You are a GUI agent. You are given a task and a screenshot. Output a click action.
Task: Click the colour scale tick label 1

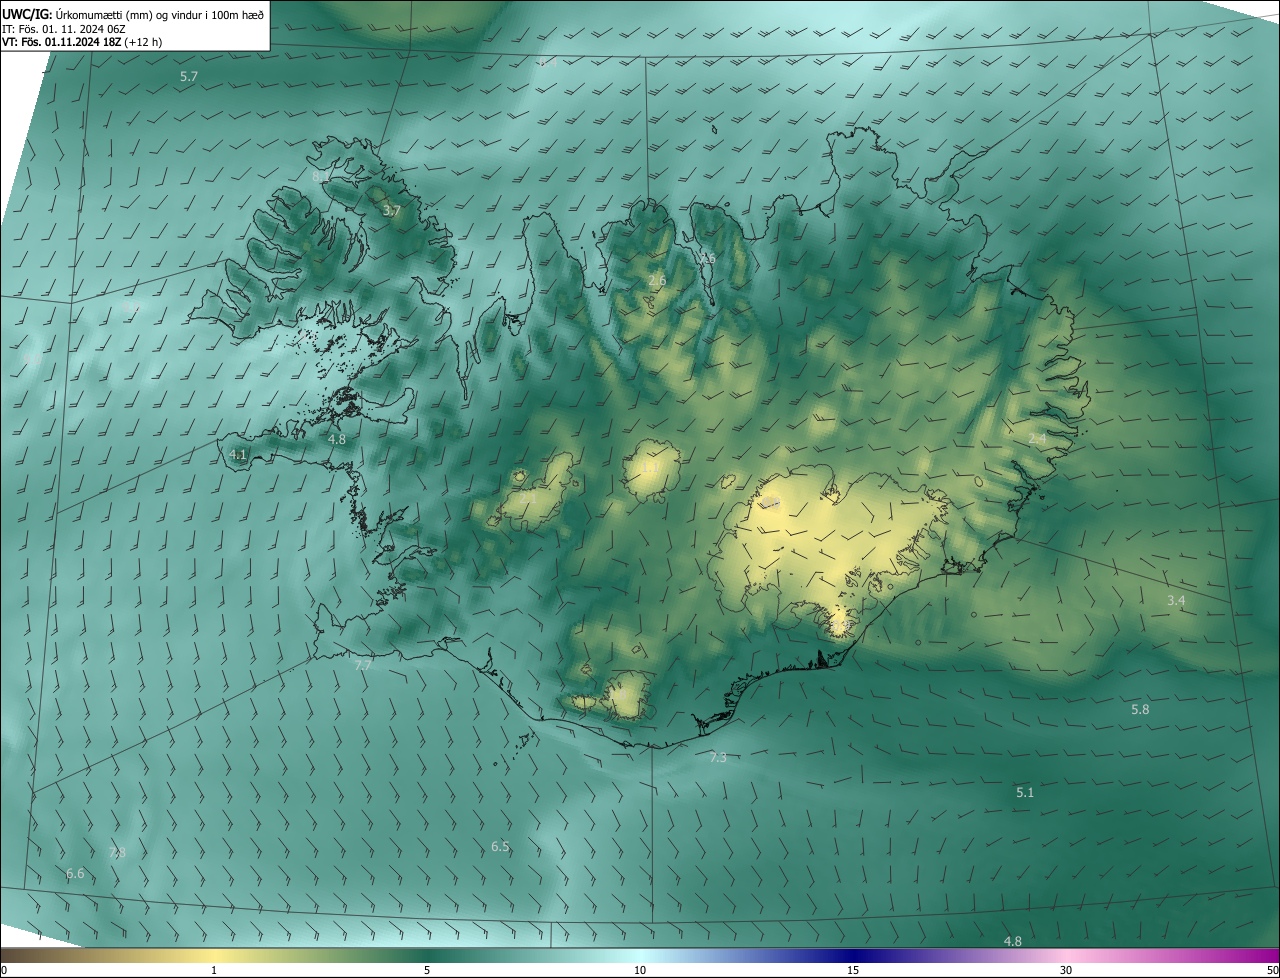tap(214, 971)
